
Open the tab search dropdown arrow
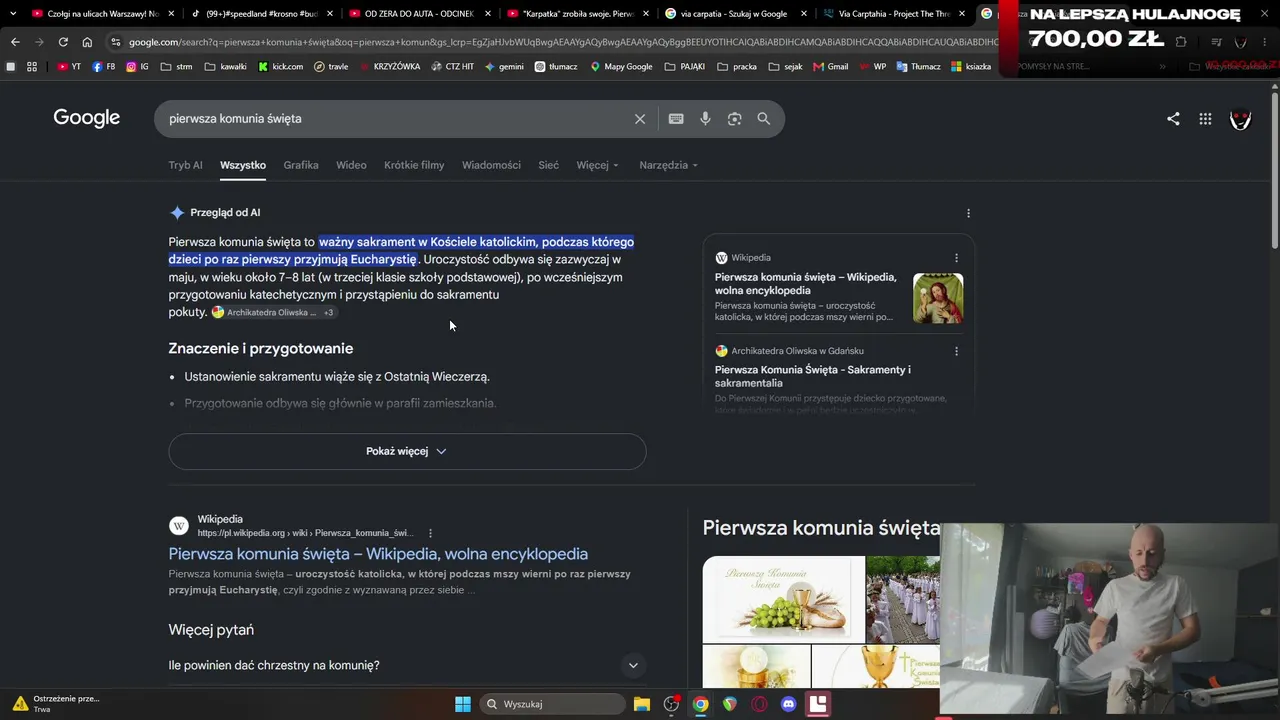pyautogui.click(x=12, y=14)
